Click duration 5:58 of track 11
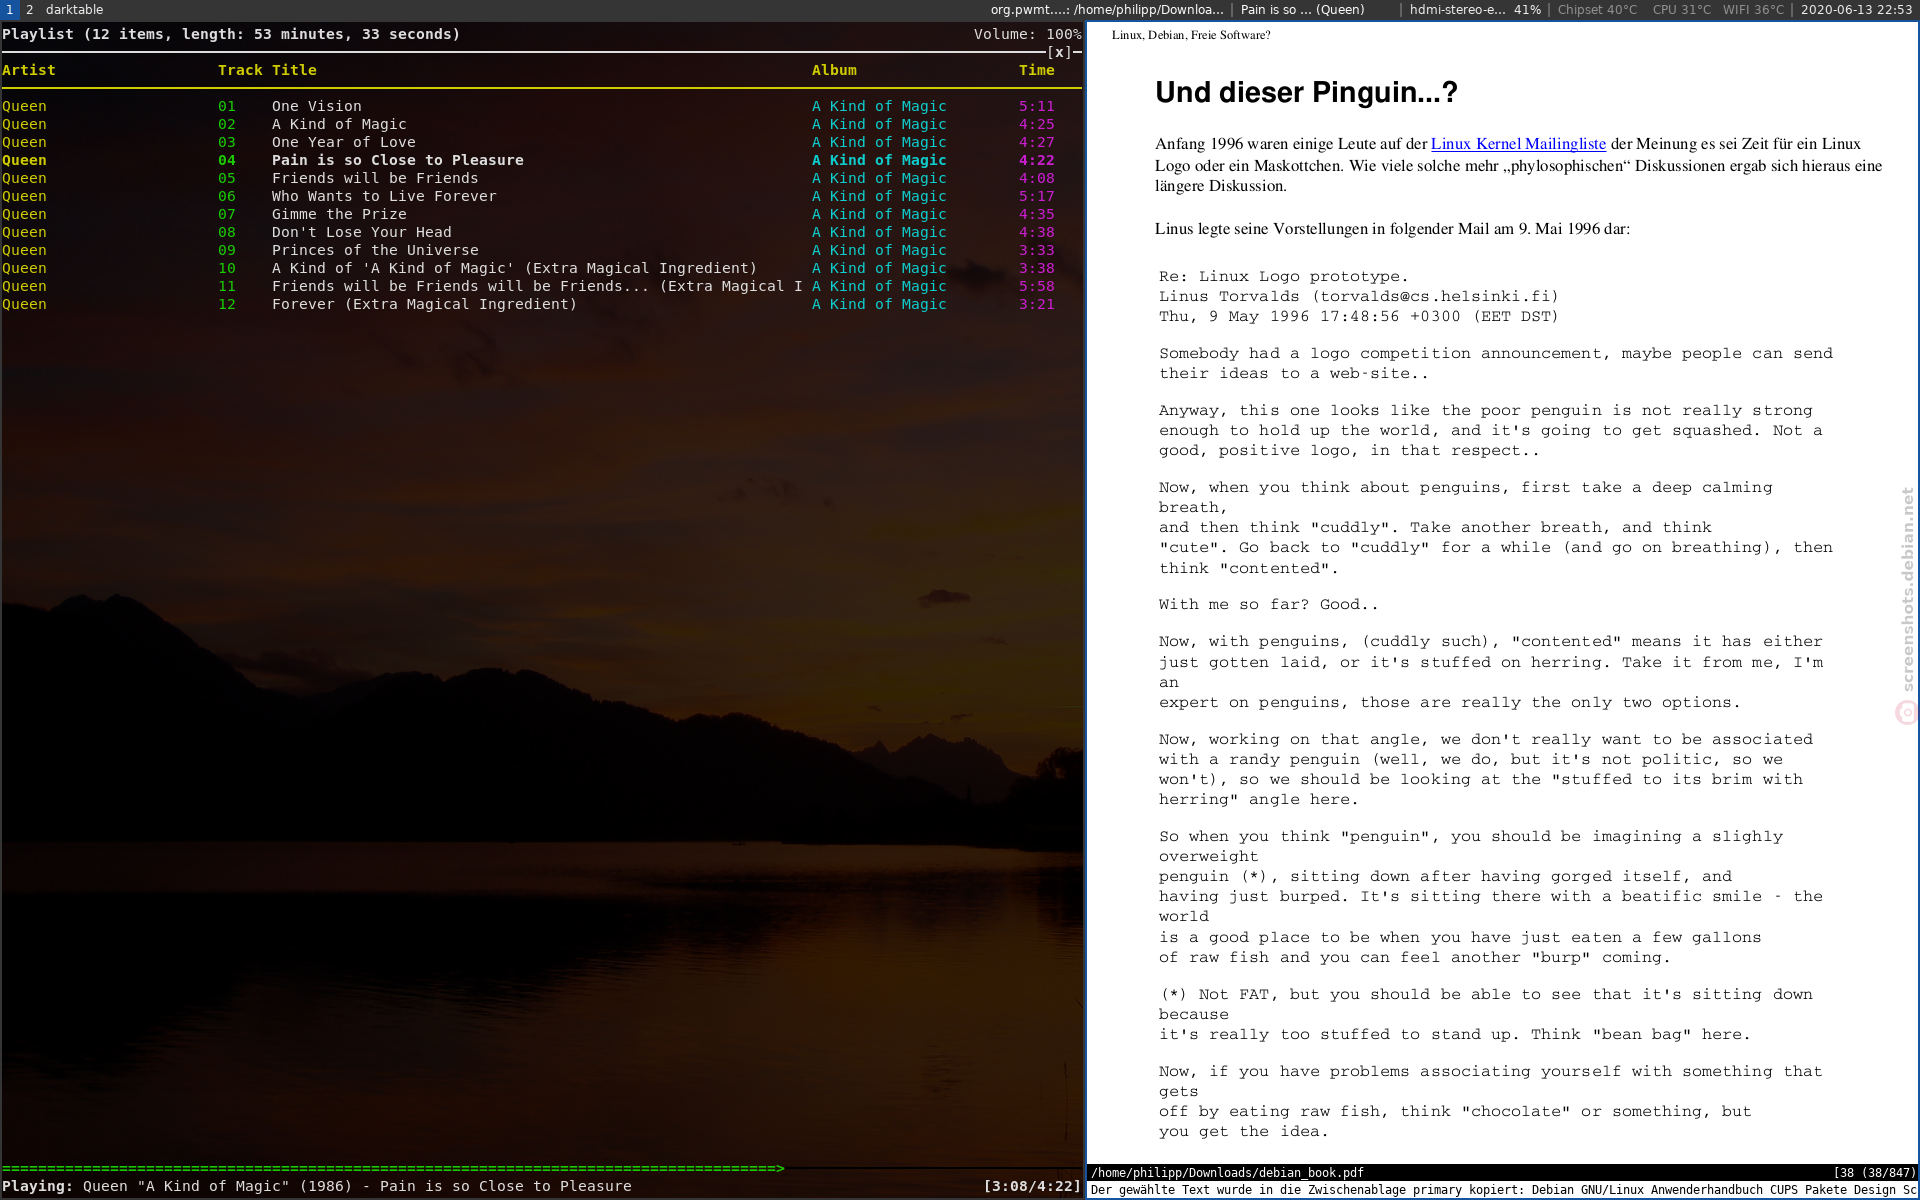1920x1200 pixels. point(1037,286)
